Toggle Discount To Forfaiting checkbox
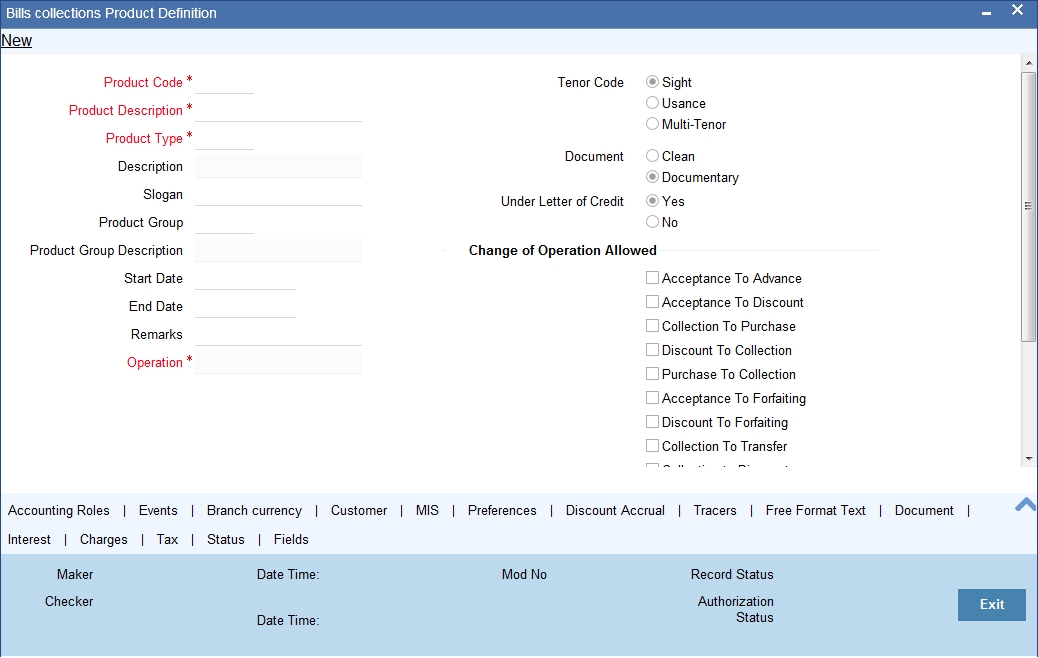 pos(652,422)
